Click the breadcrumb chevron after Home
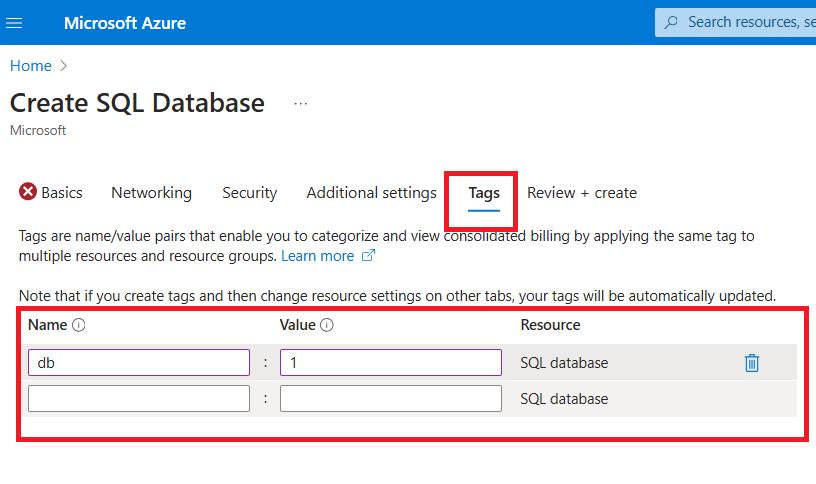Viewport: 816px width, 484px height. (63, 66)
